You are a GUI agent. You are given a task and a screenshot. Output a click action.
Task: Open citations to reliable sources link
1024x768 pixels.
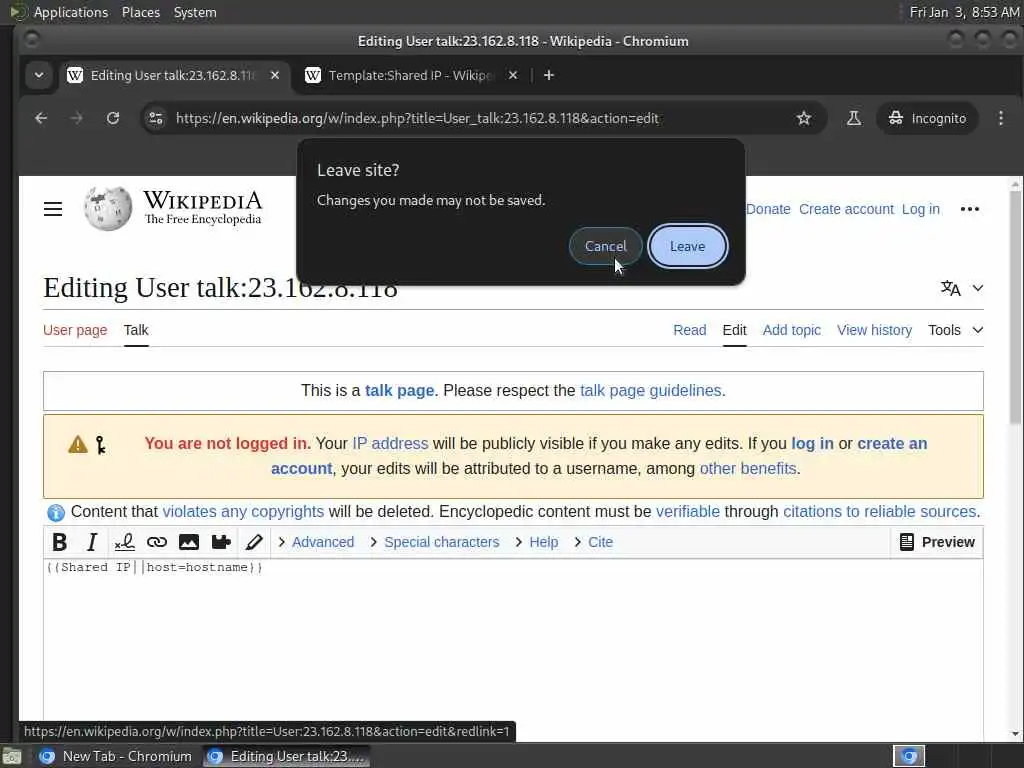point(880,511)
